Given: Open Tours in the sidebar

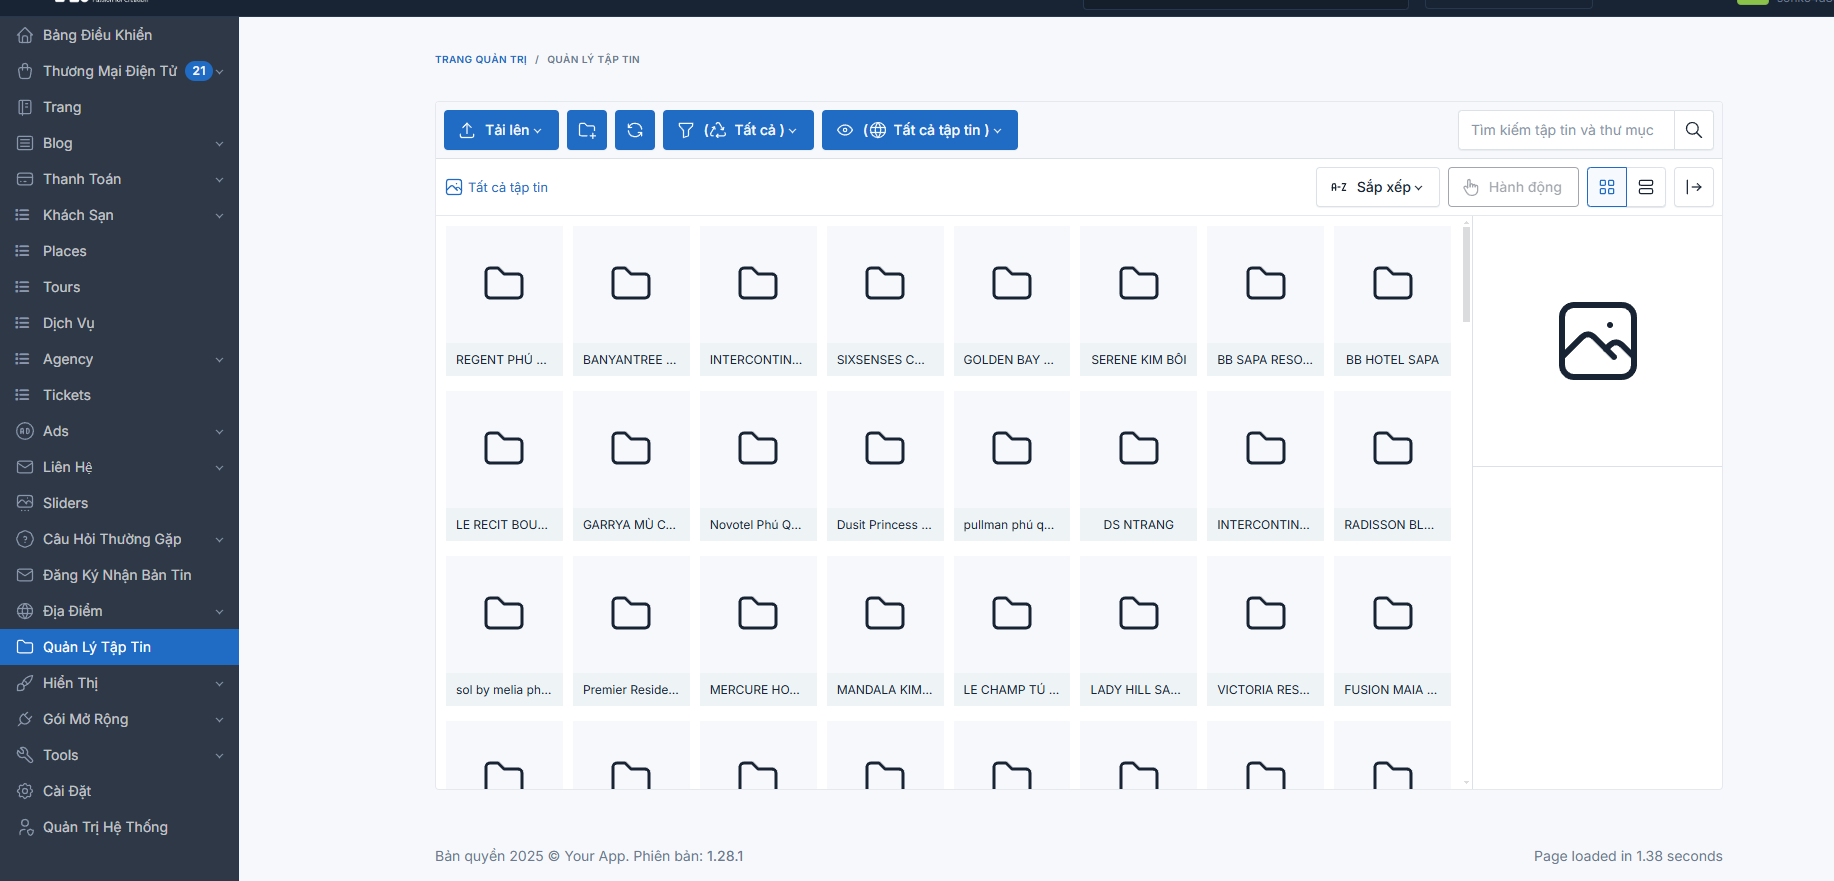Looking at the screenshot, I should click(x=119, y=287).
